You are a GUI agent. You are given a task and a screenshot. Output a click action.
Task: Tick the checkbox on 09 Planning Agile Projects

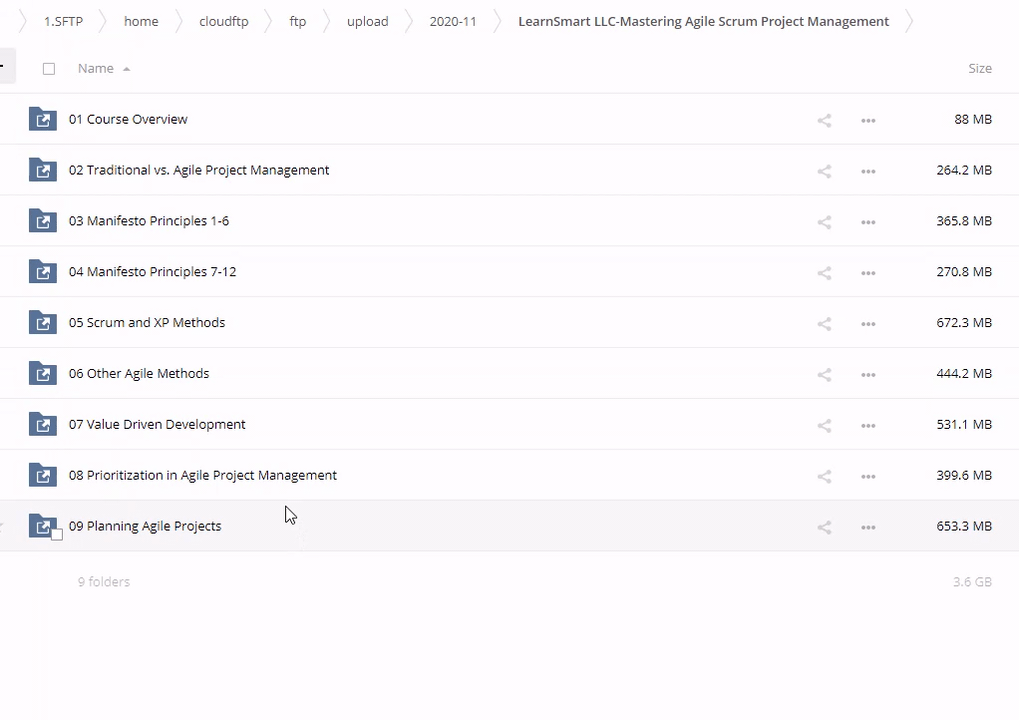tap(57, 535)
